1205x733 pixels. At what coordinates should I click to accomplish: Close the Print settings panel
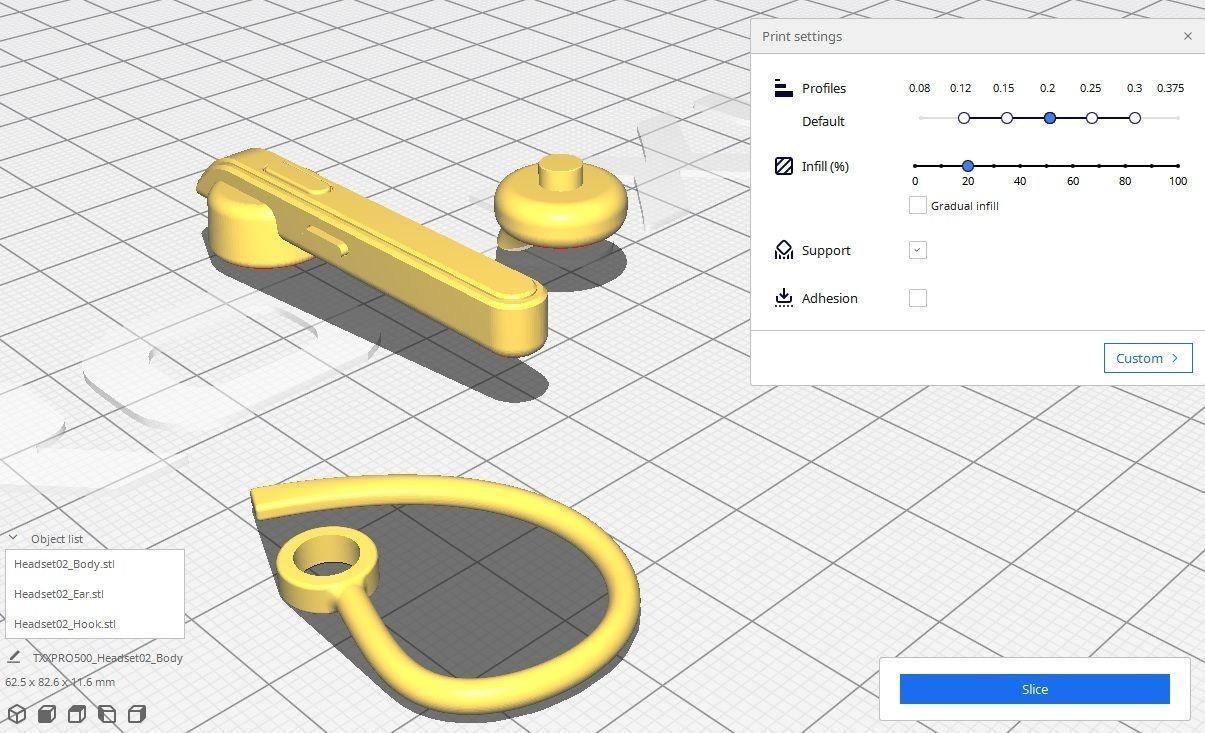1187,36
